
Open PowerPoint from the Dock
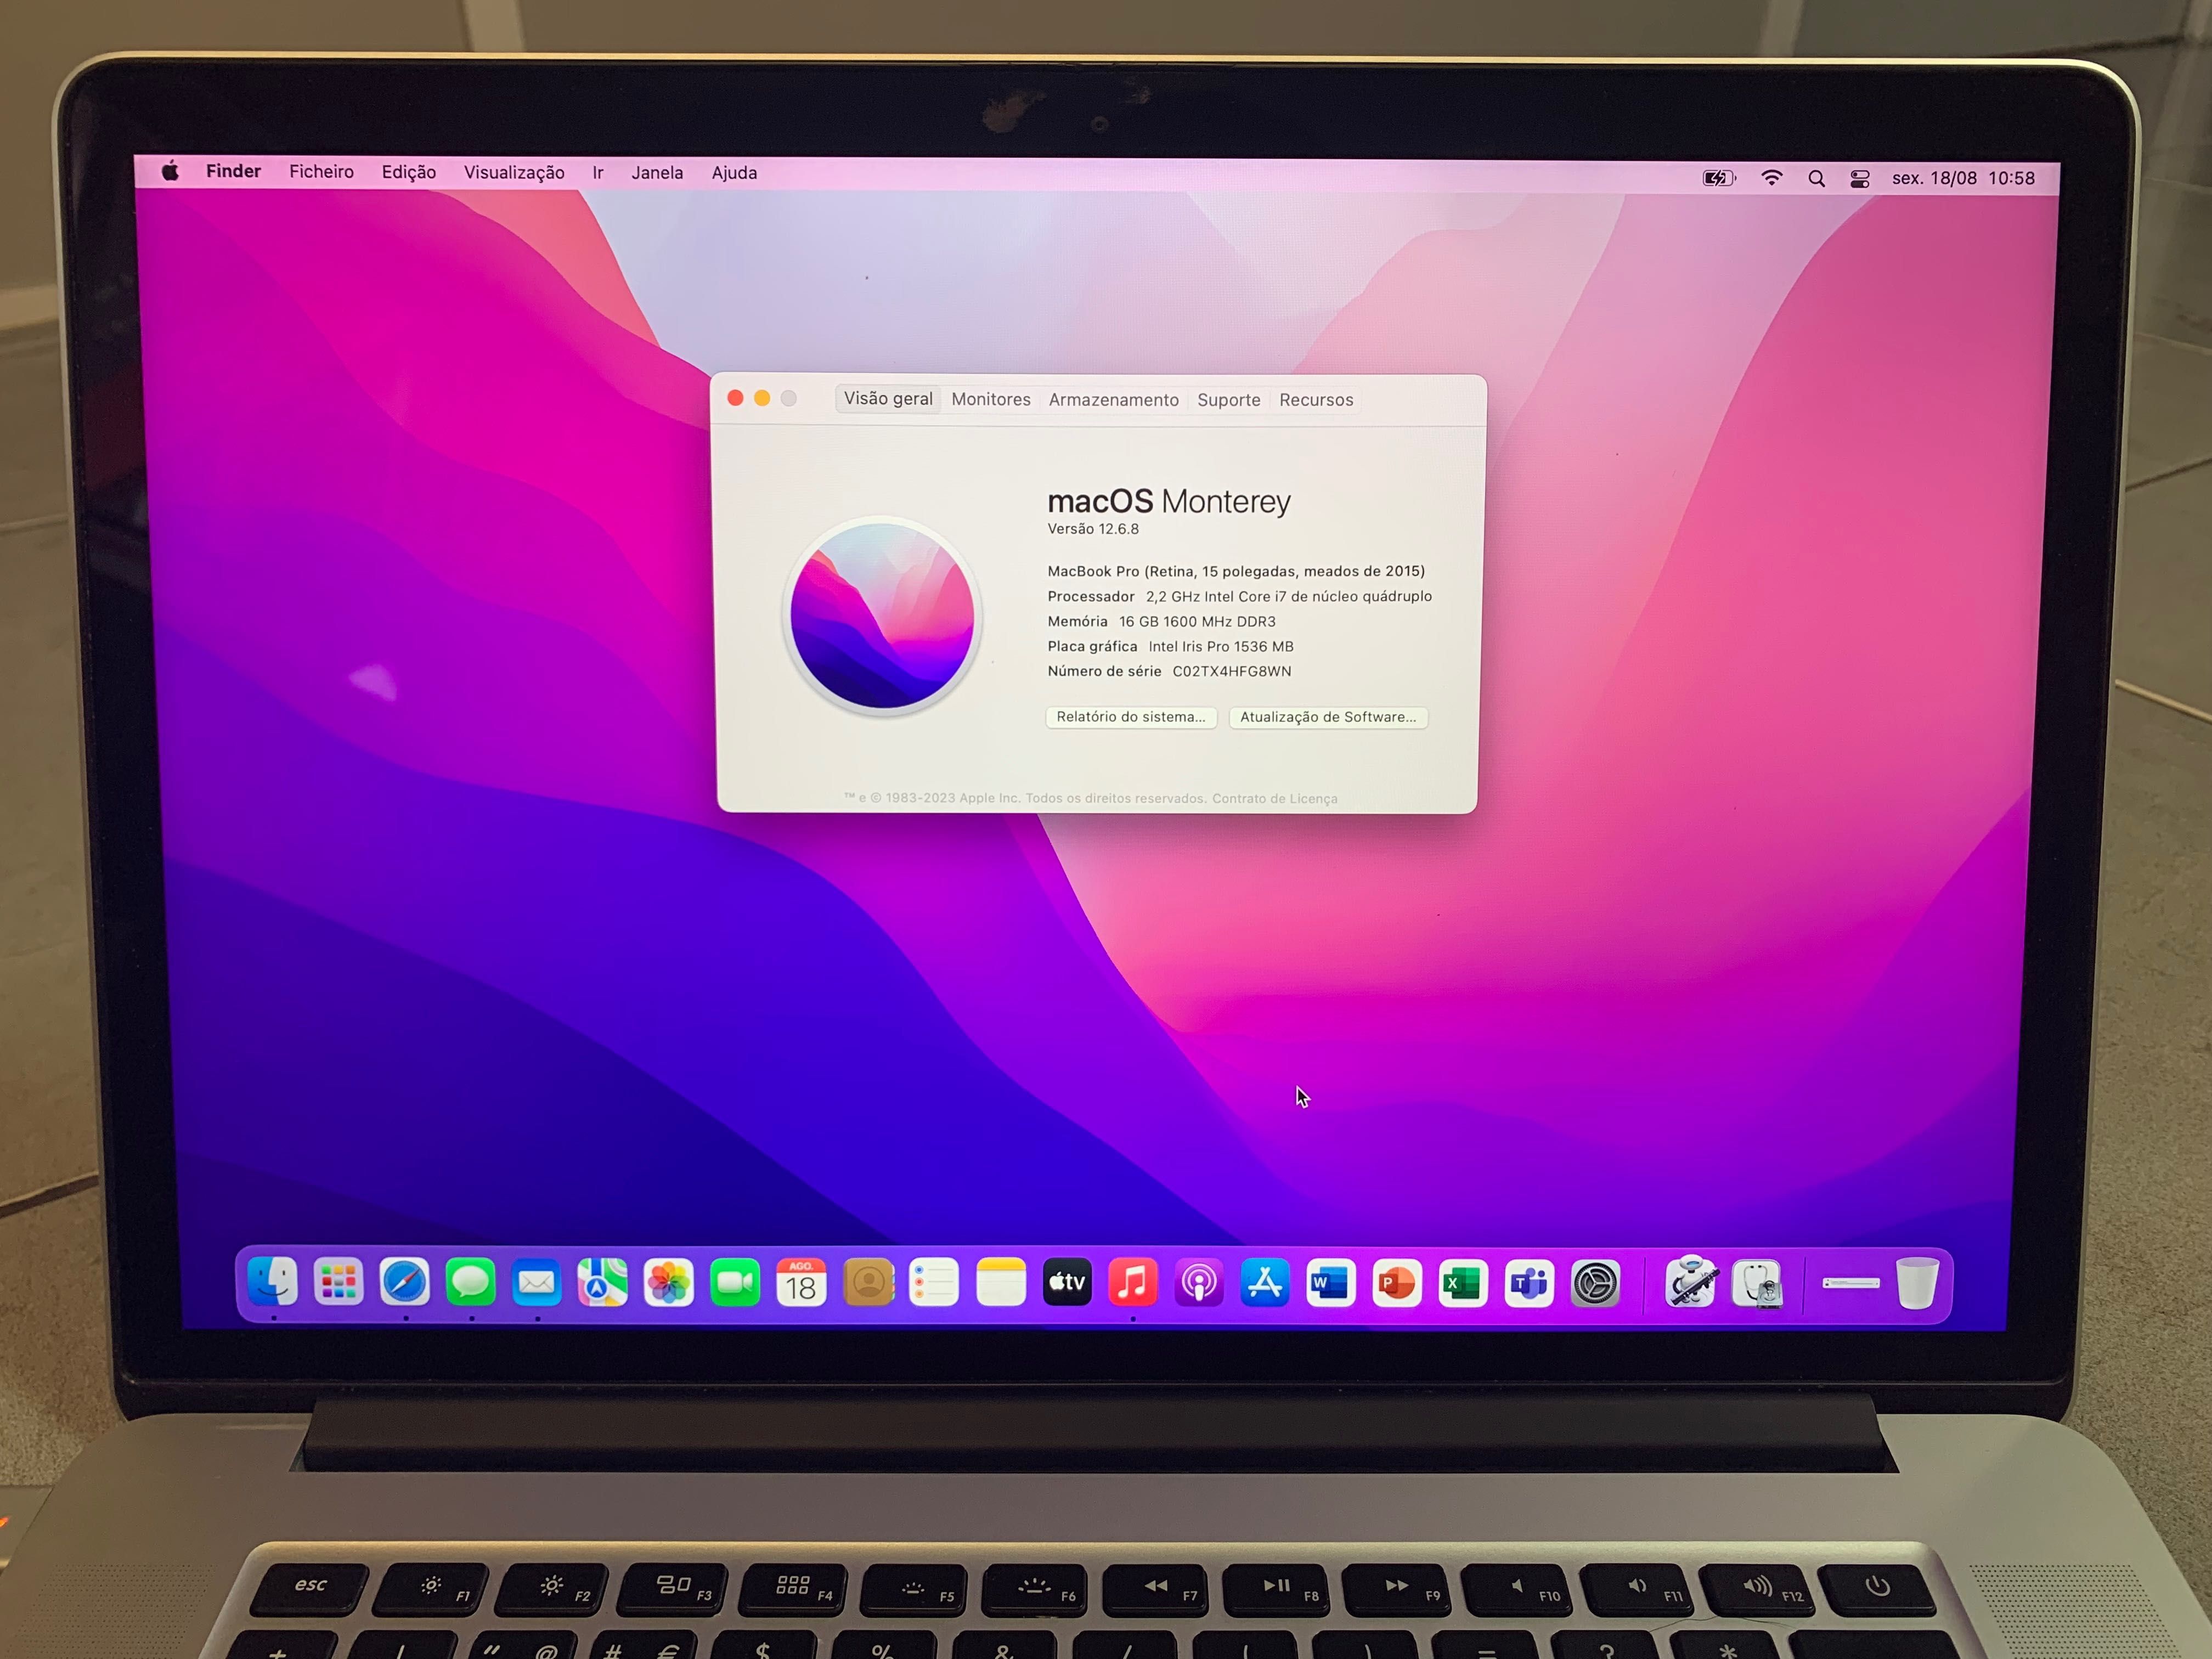click(x=1397, y=1283)
